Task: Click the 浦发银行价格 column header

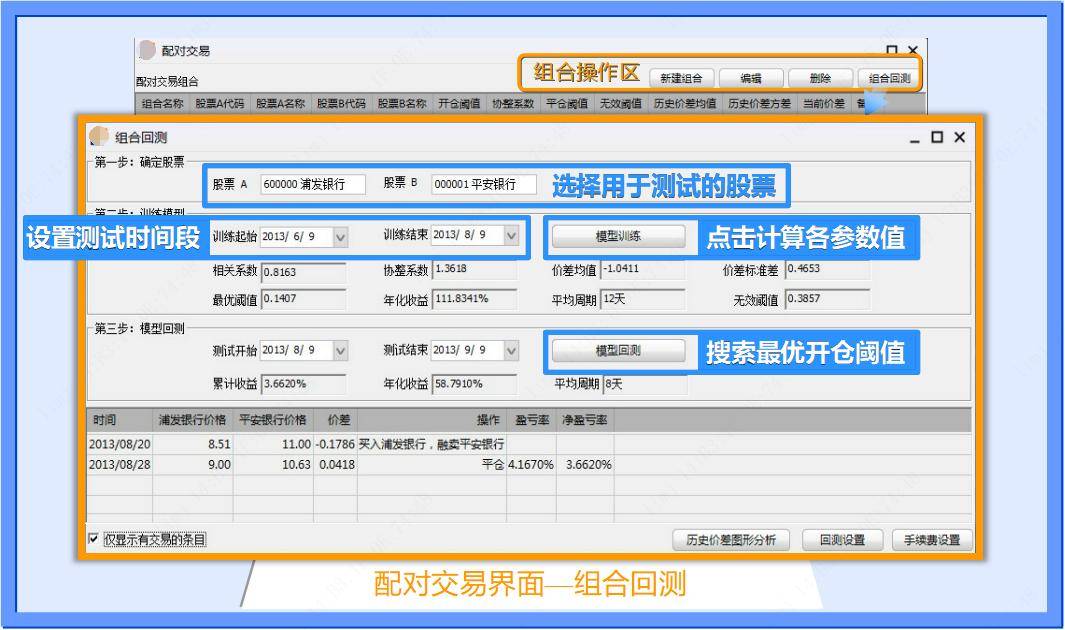Action: (x=192, y=420)
